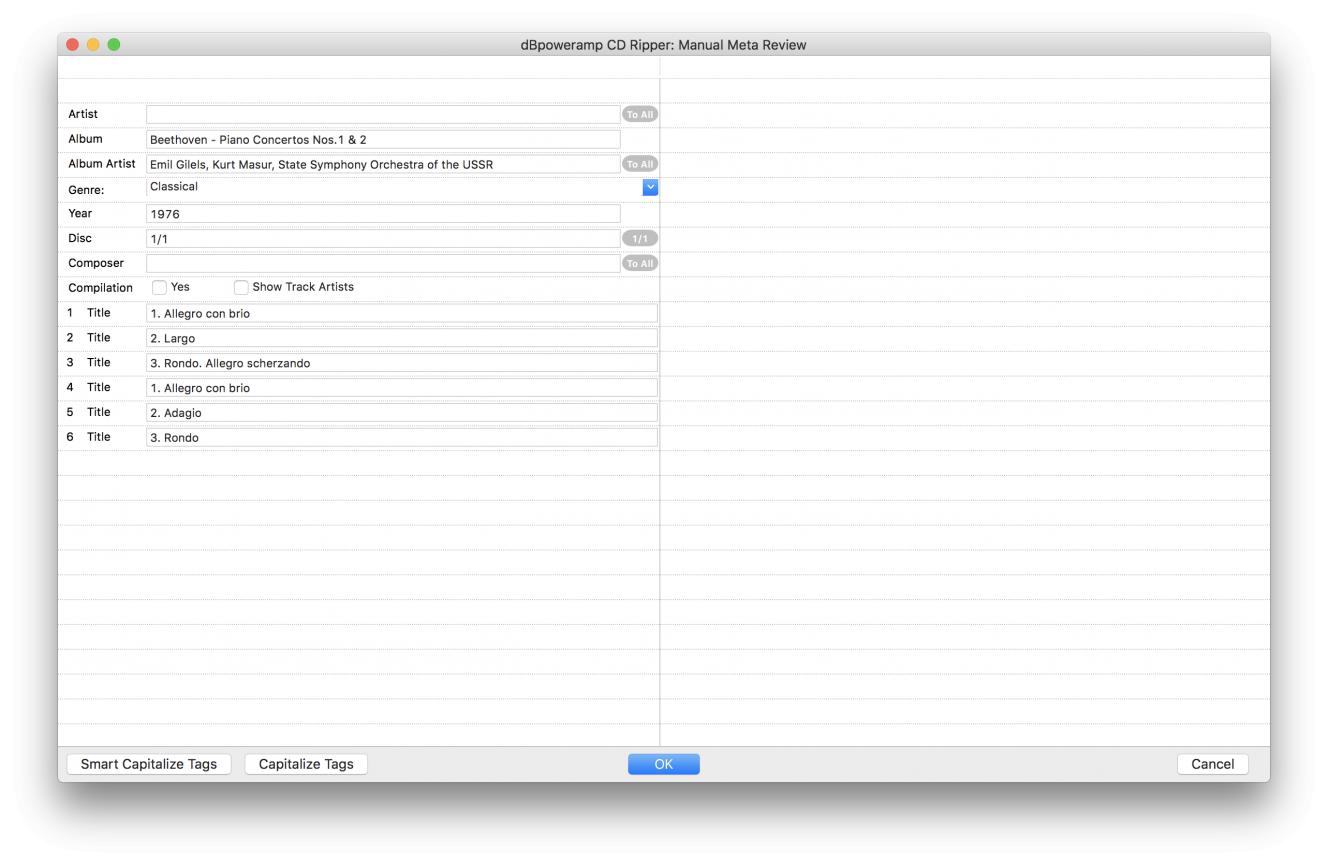Apply Artist to all tracks
The height and width of the screenshot is (865, 1328).
click(640, 114)
